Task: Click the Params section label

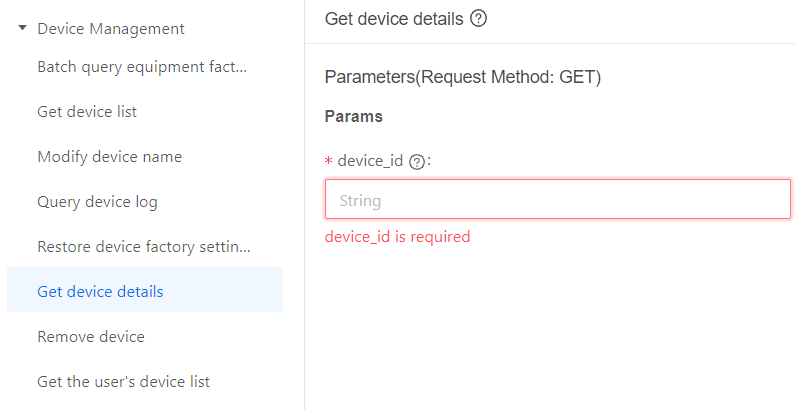Action: 354,116
